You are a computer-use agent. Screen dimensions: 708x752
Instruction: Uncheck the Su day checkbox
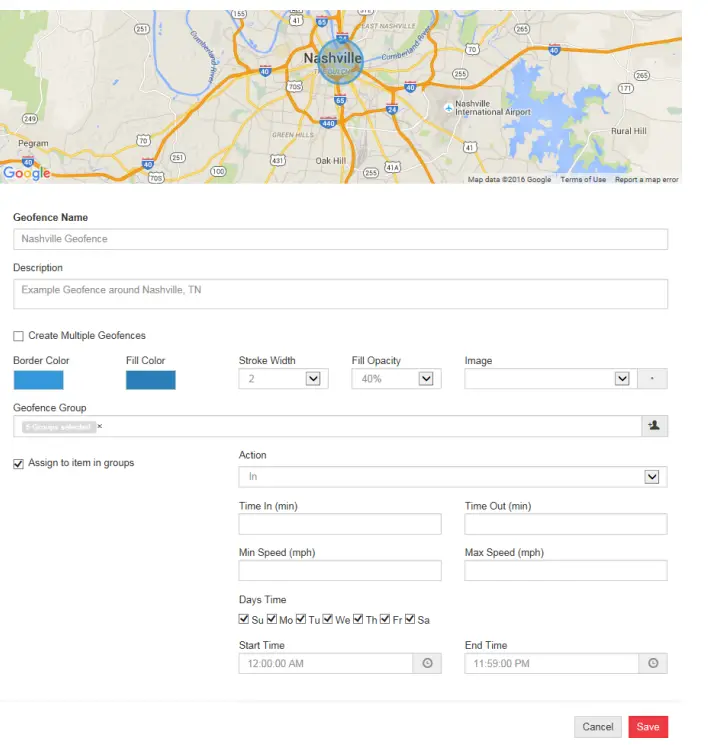(x=244, y=620)
